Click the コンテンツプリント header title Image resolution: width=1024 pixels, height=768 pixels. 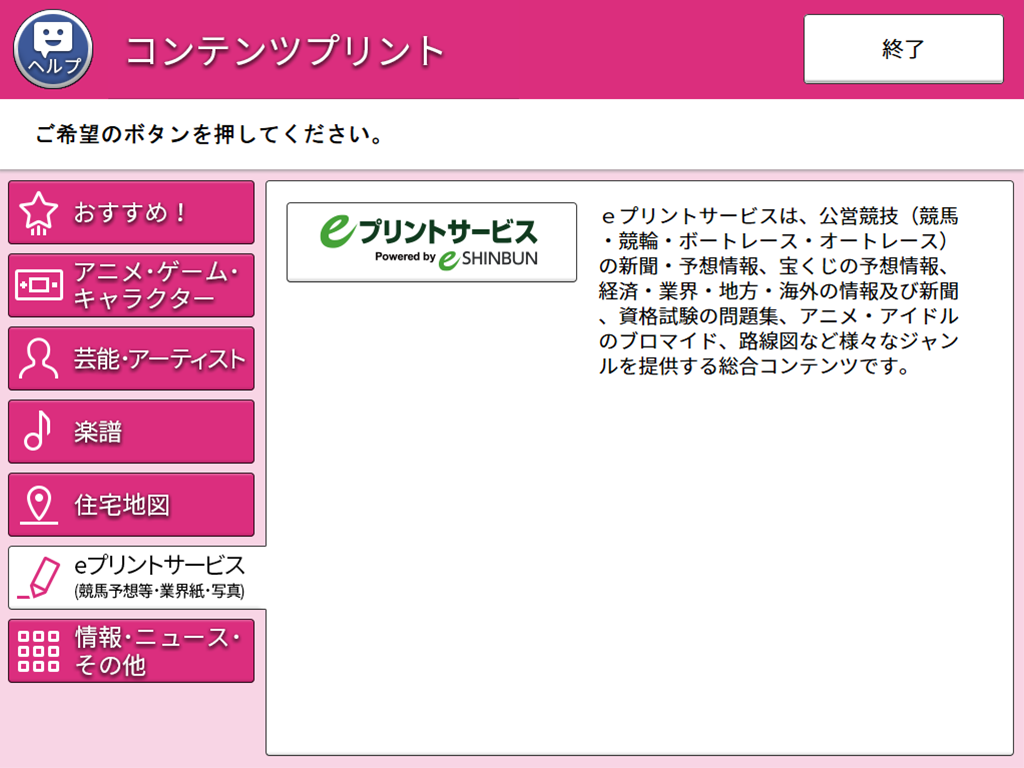point(283,46)
